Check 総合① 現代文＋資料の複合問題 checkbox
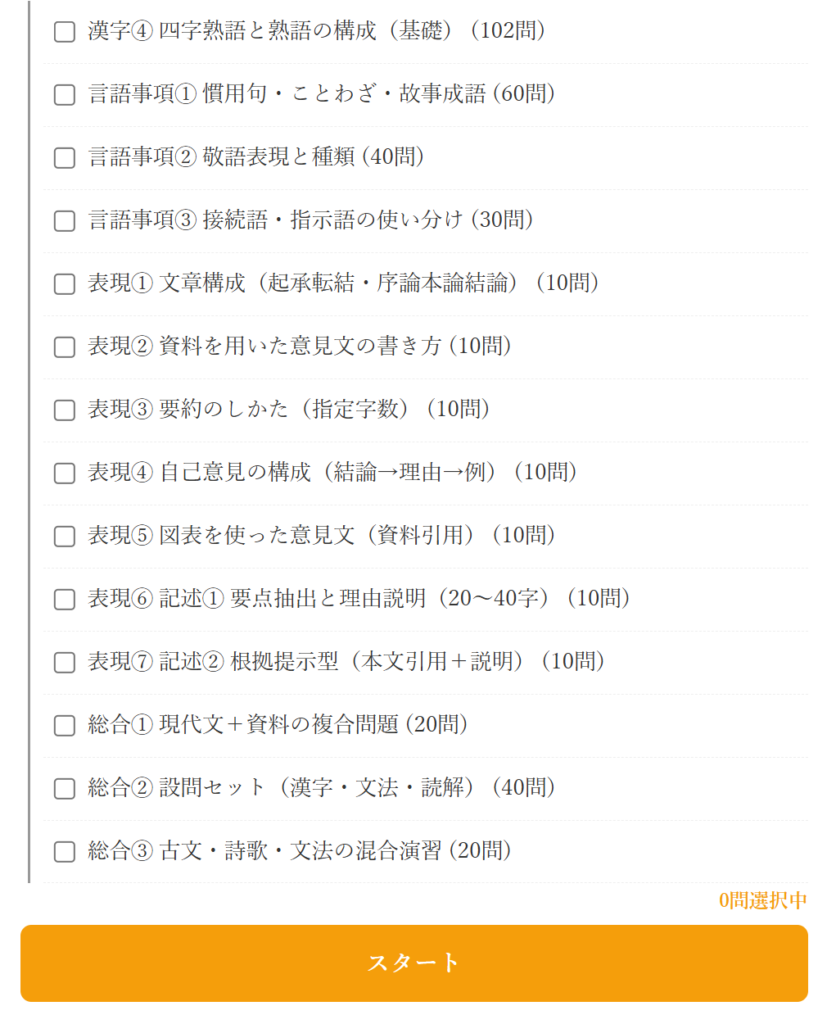 point(64,725)
